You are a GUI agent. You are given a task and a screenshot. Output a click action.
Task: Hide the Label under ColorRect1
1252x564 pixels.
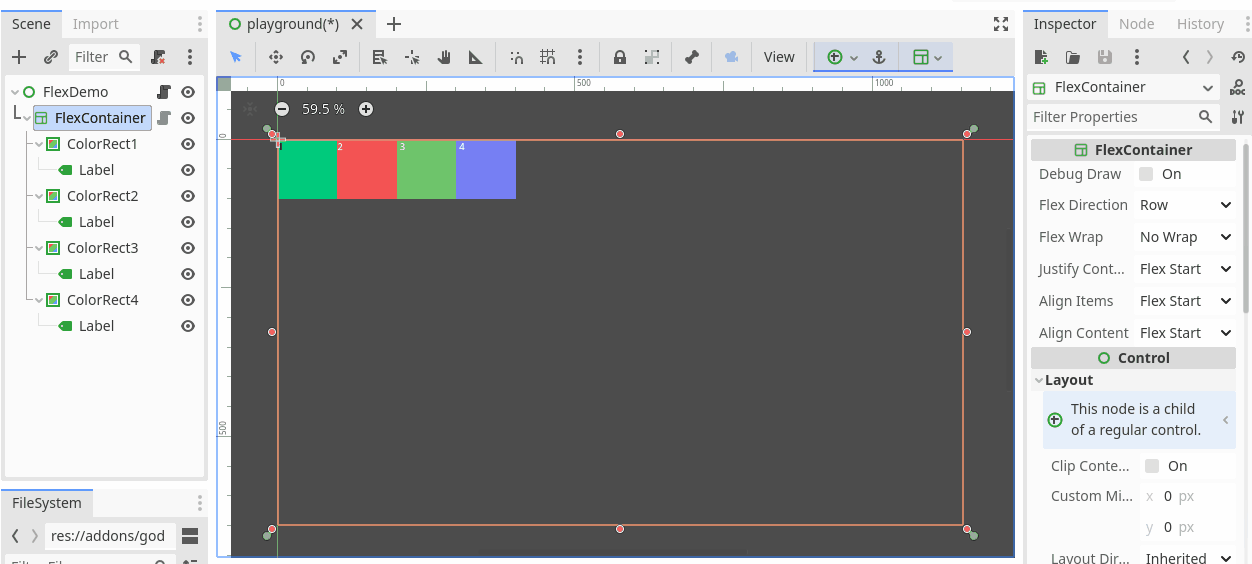(188, 170)
